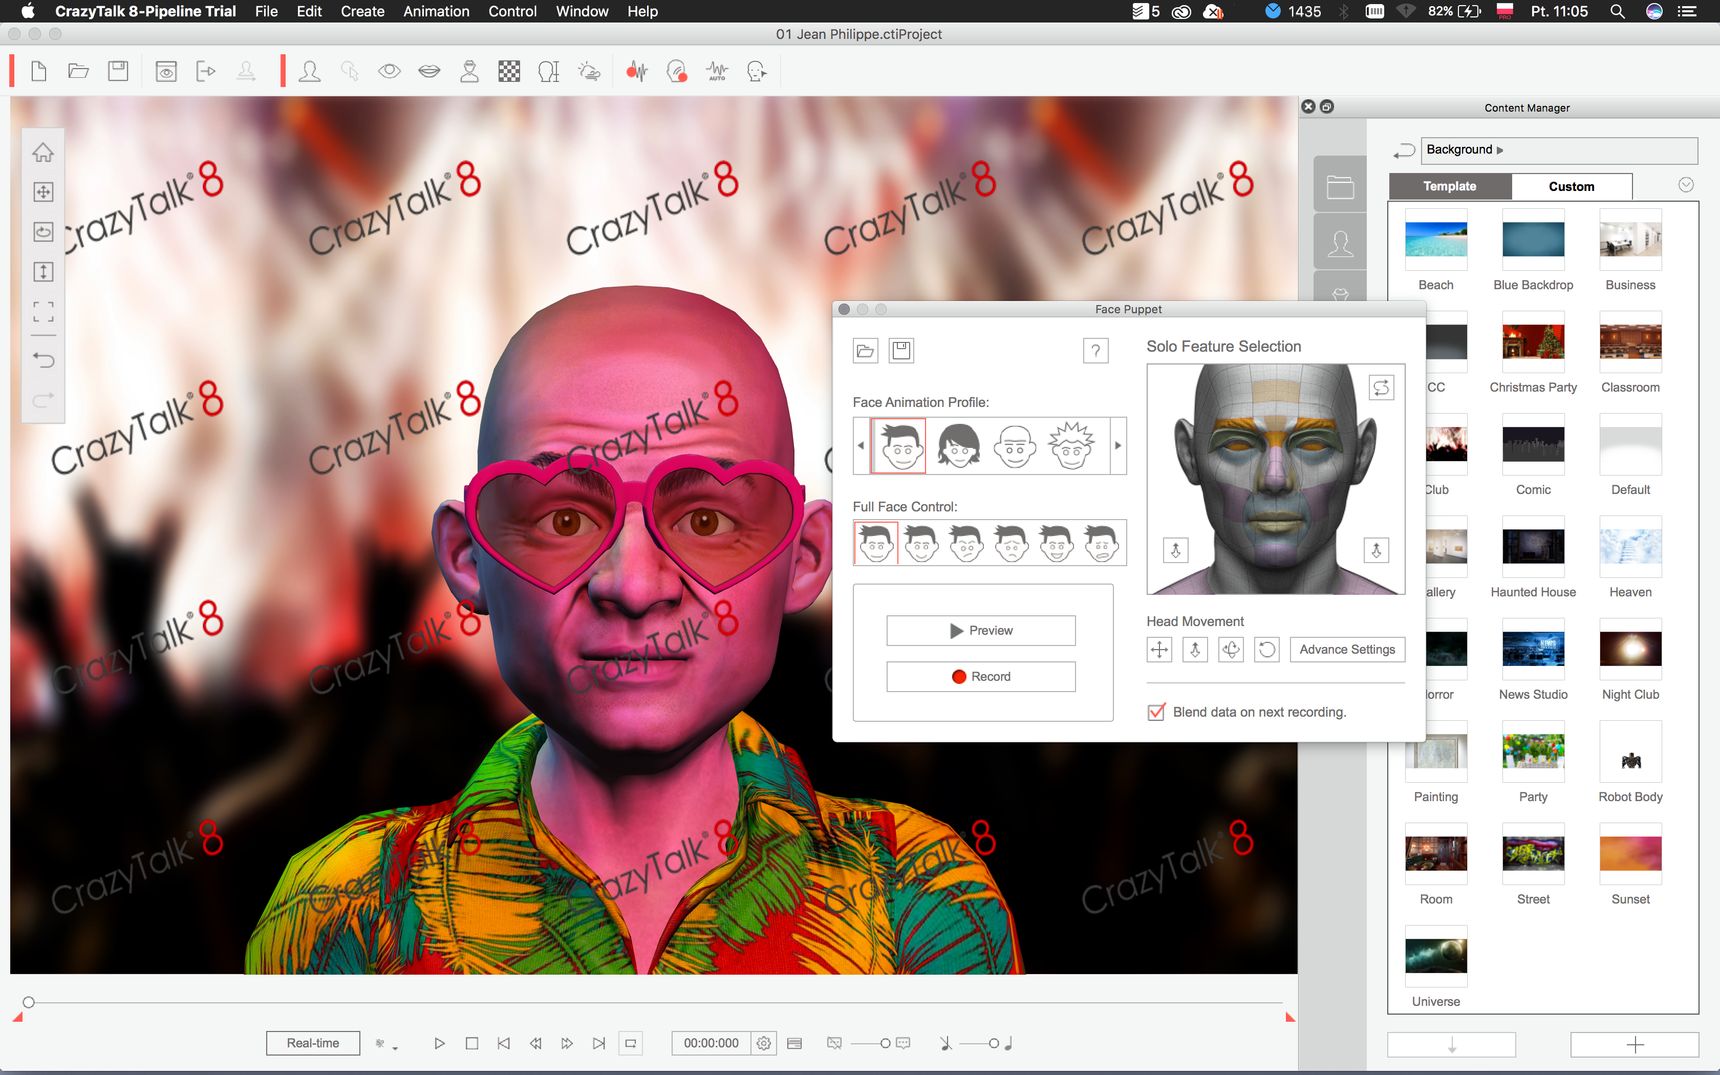Toggle subtitle display off icon

[834, 1043]
